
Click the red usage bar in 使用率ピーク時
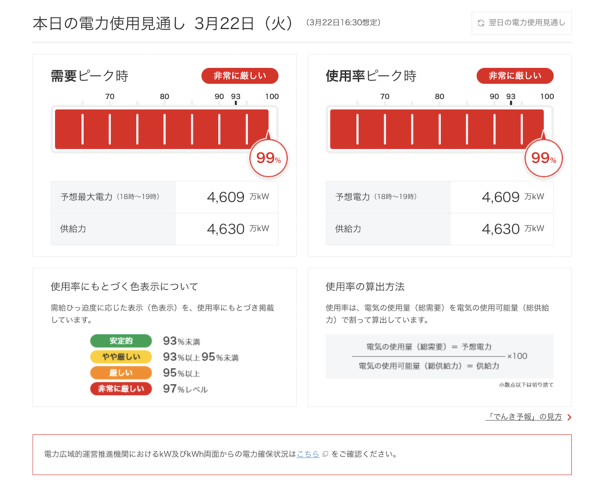(x=437, y=129)
